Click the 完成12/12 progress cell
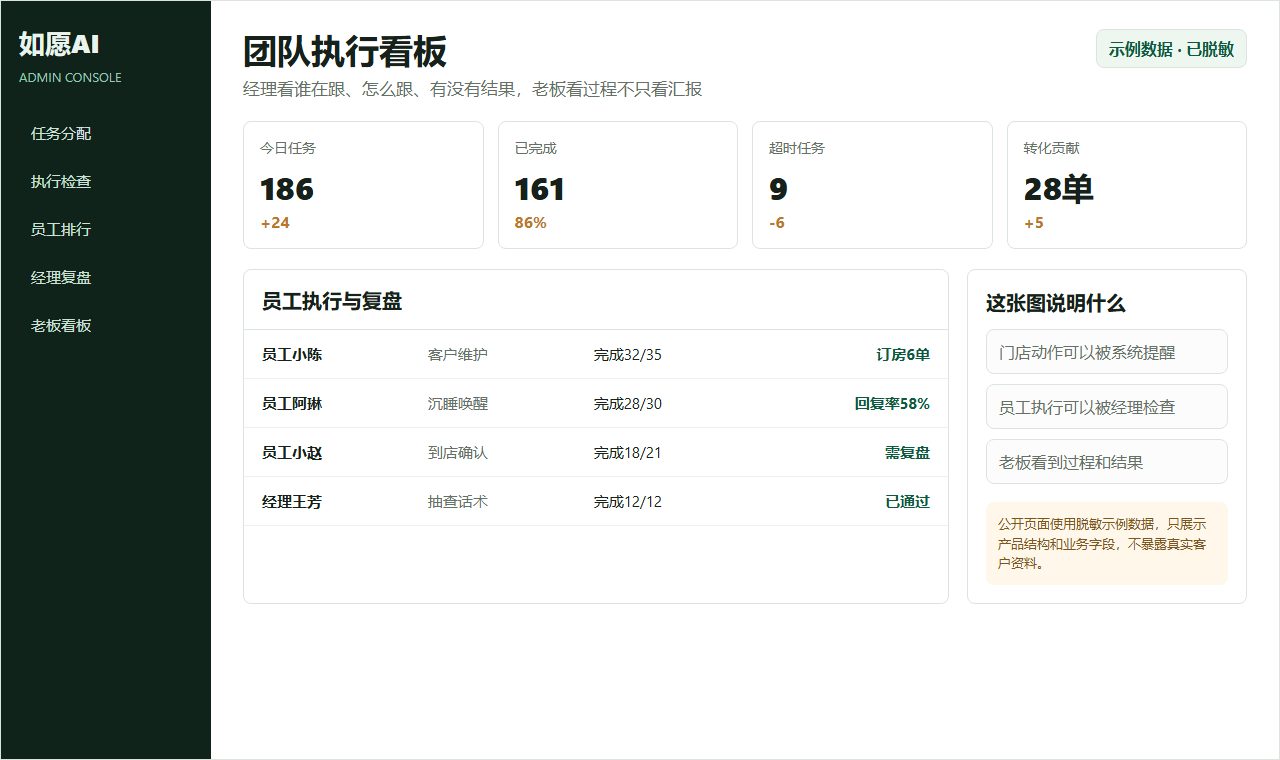This screenshot has width=1280, height=760. coord(628,502)
